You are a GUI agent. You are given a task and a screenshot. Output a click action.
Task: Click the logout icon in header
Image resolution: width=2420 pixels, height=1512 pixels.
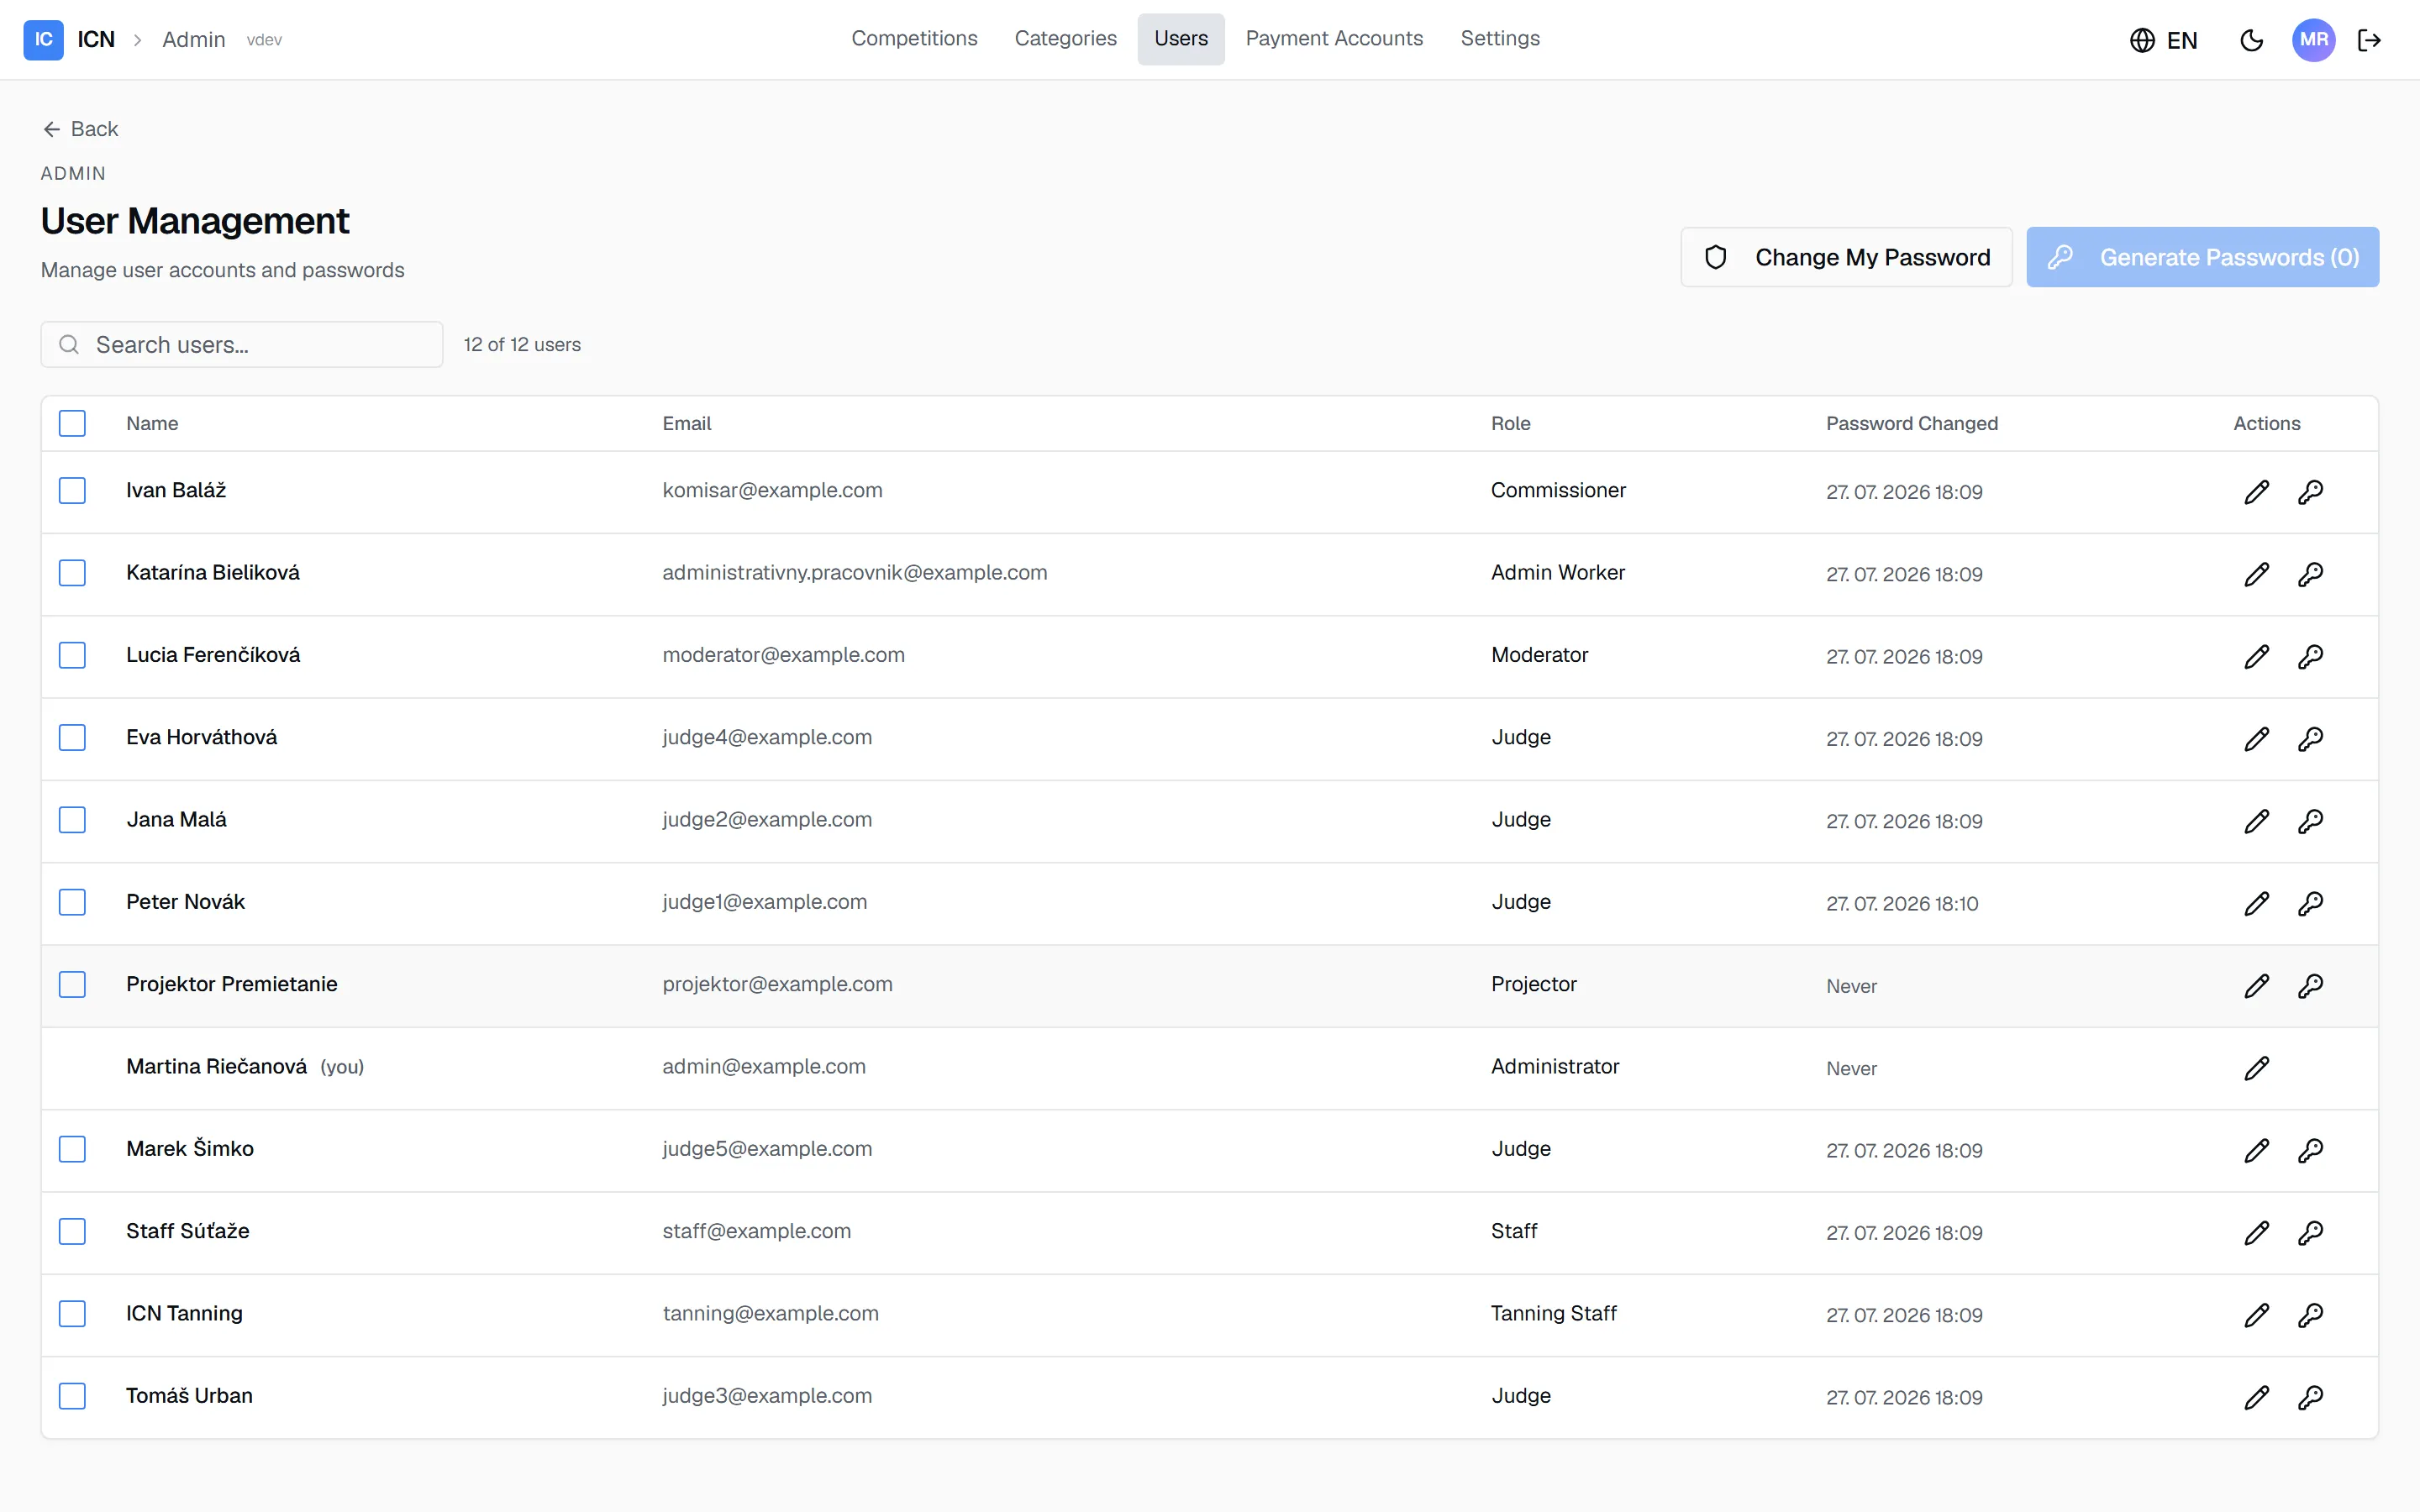[x=2369, y=40]
